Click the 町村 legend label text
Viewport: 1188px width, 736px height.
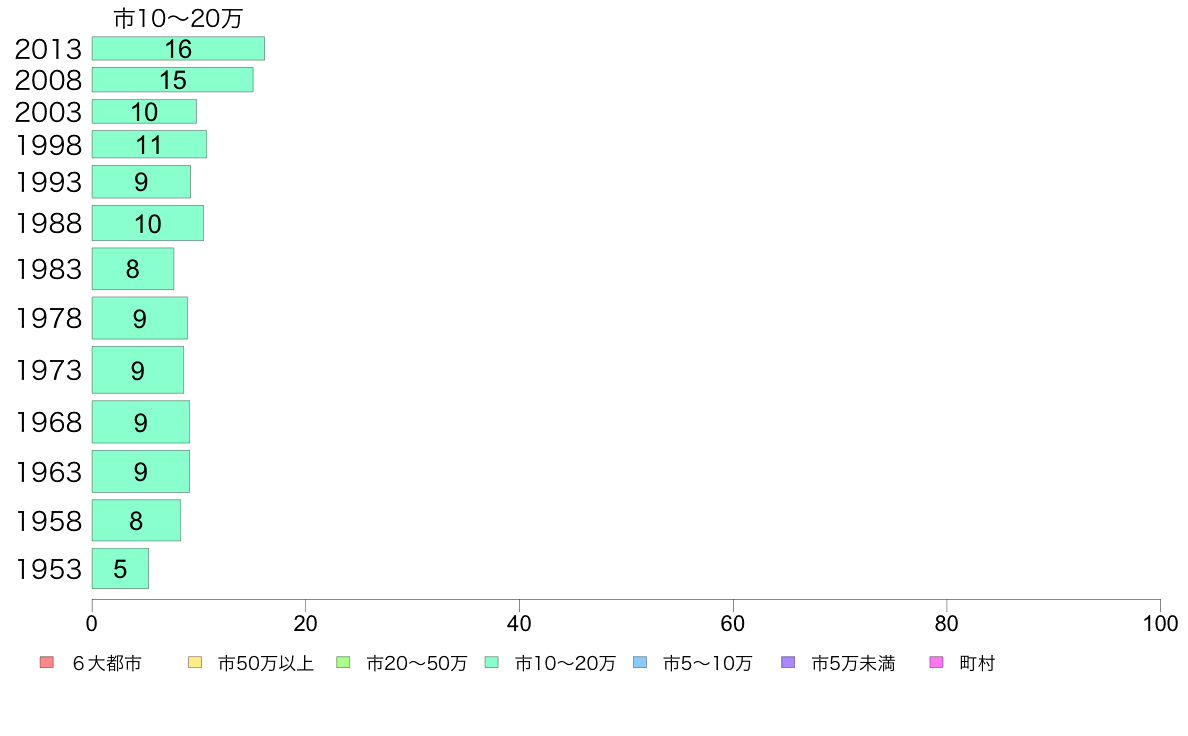(x=977, y=663)
